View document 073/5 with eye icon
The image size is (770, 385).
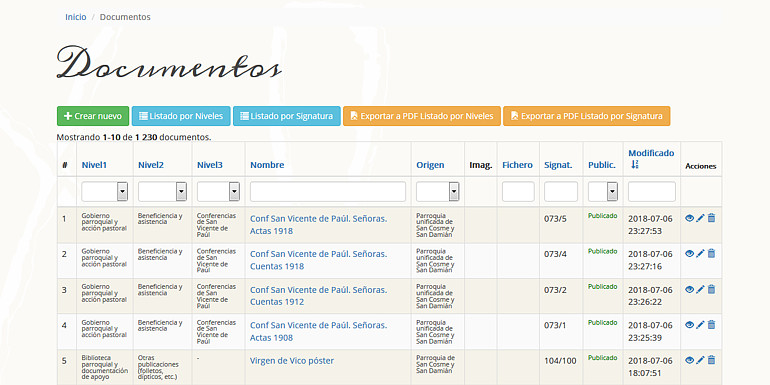(689, 218)
